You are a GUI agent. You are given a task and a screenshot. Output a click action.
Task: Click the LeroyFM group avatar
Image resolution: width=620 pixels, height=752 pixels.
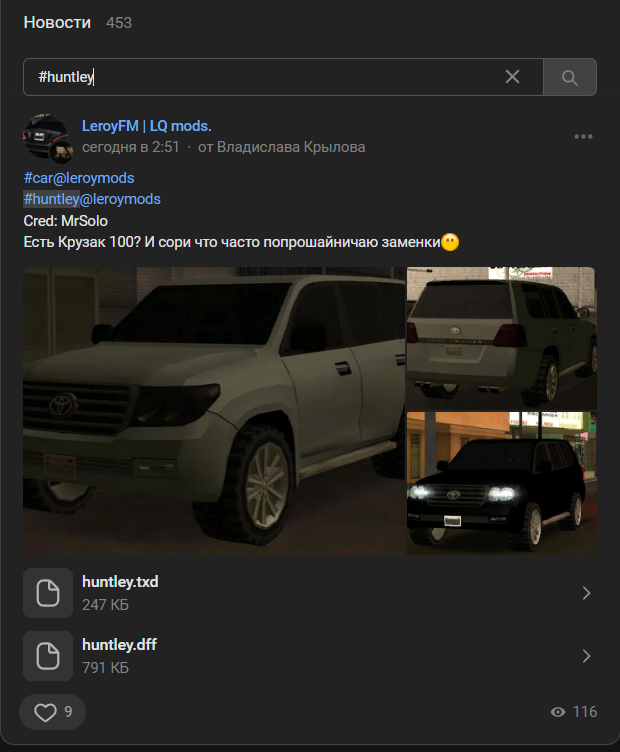(x=47, y=137)
